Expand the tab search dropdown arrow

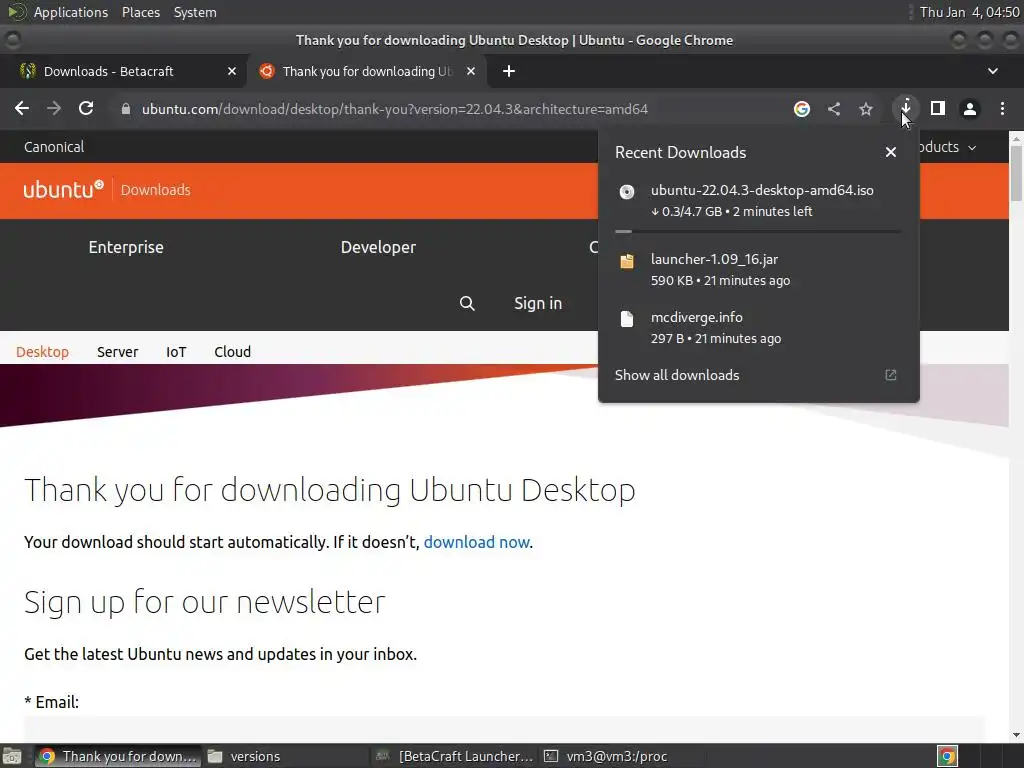[993, 71]
